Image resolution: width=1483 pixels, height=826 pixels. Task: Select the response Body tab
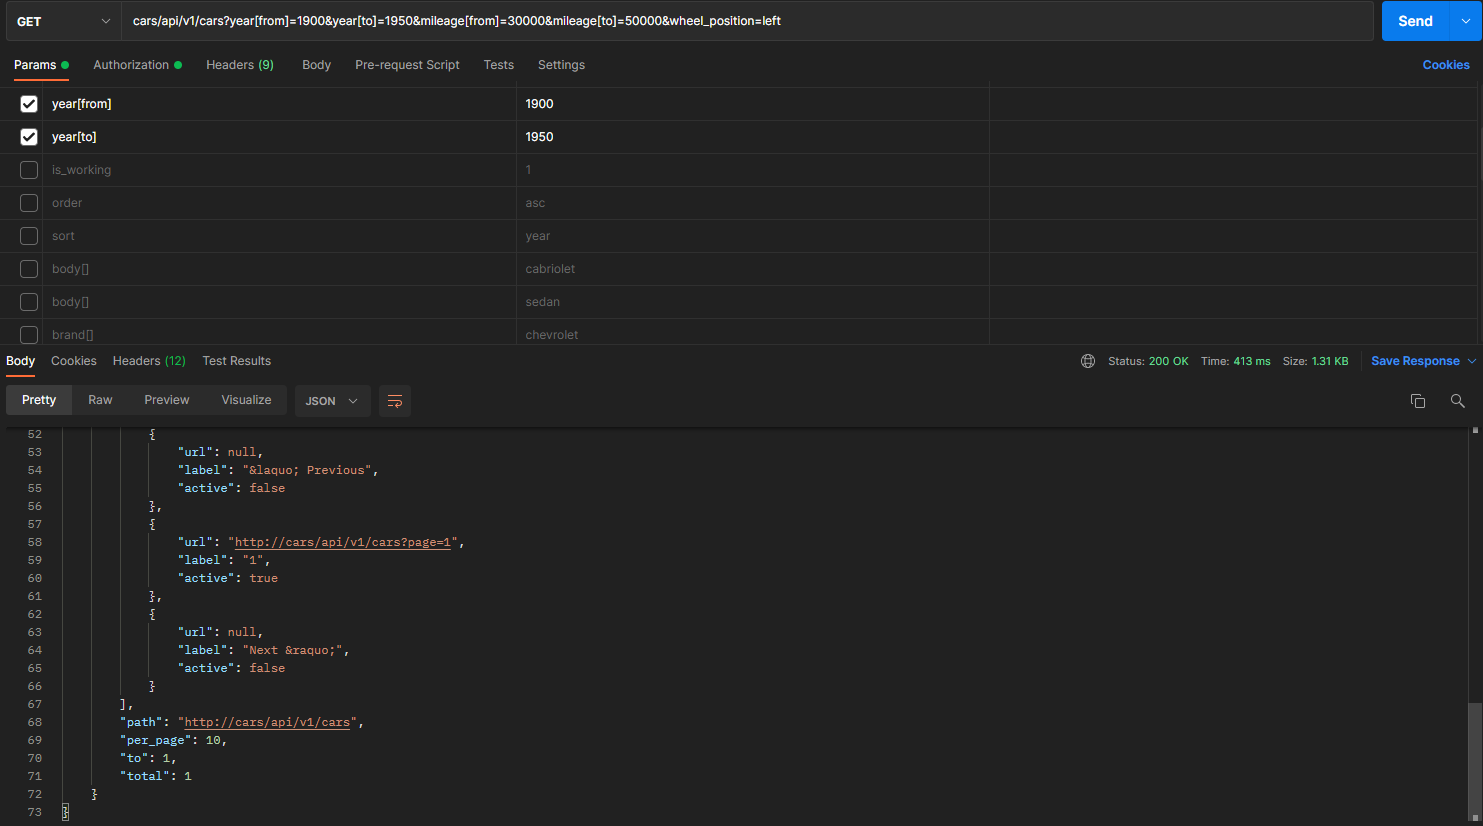coord(21,361)
